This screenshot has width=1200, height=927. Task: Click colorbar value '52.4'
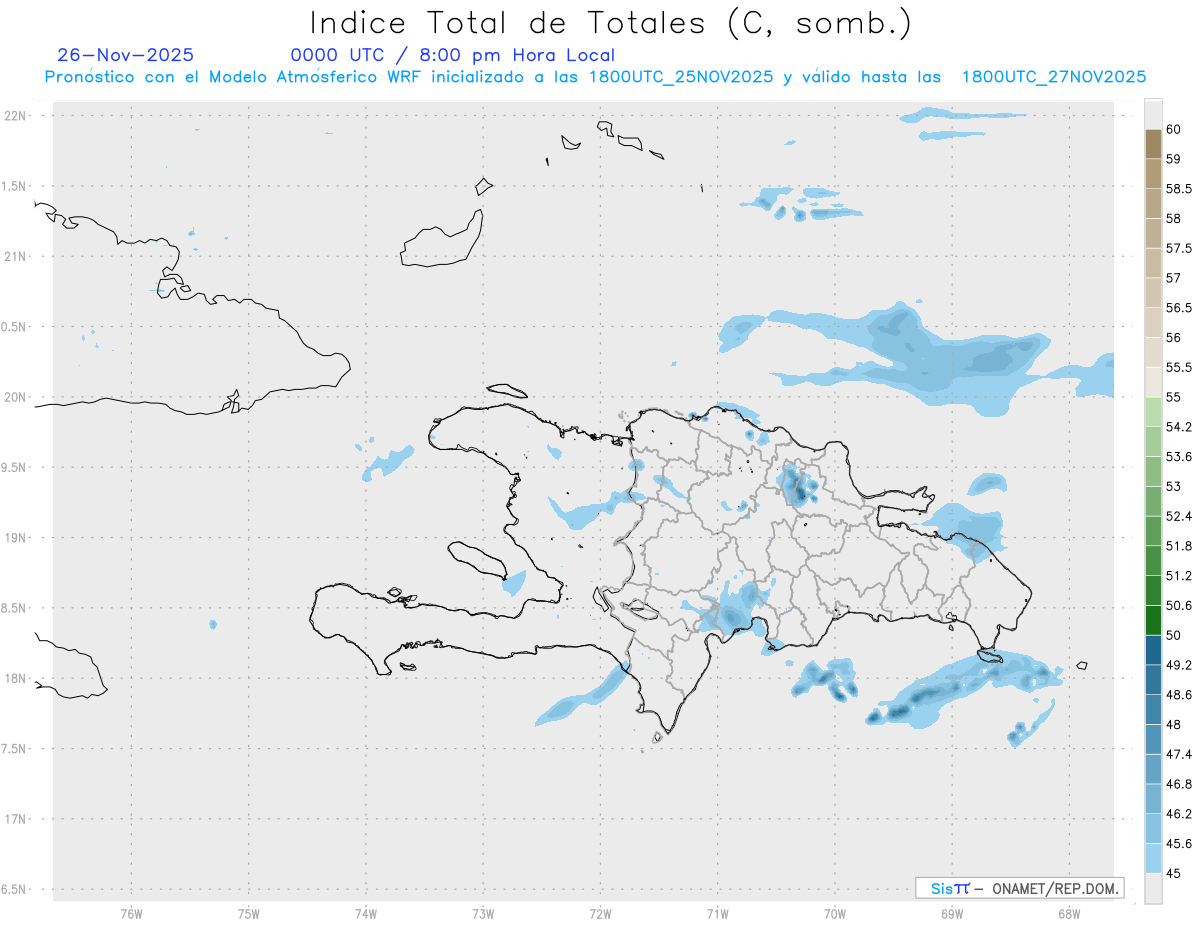(x=1179, y=516)
